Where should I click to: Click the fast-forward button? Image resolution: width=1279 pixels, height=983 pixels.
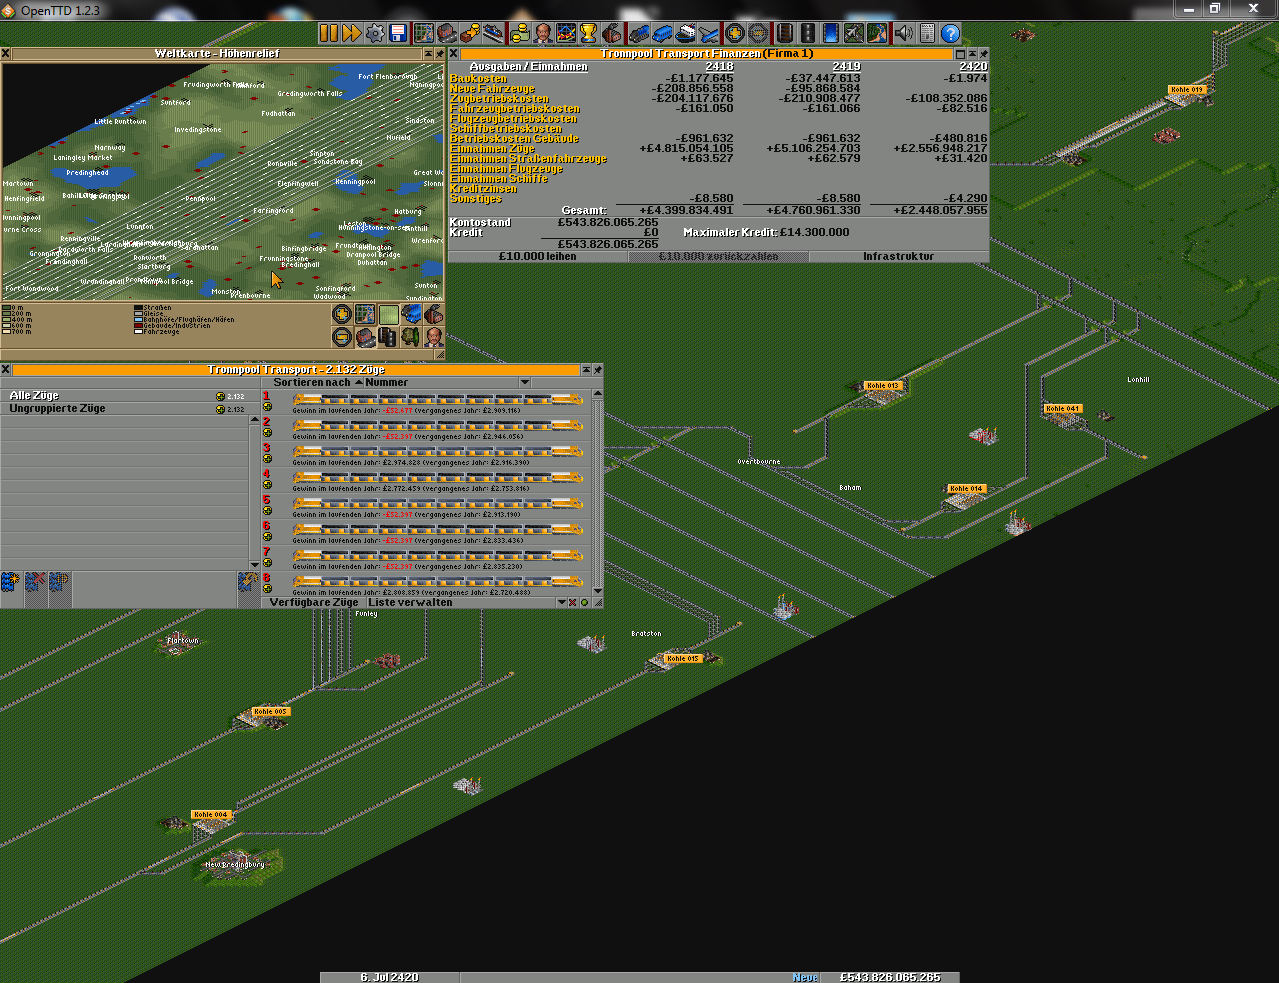tap(352, 33)
